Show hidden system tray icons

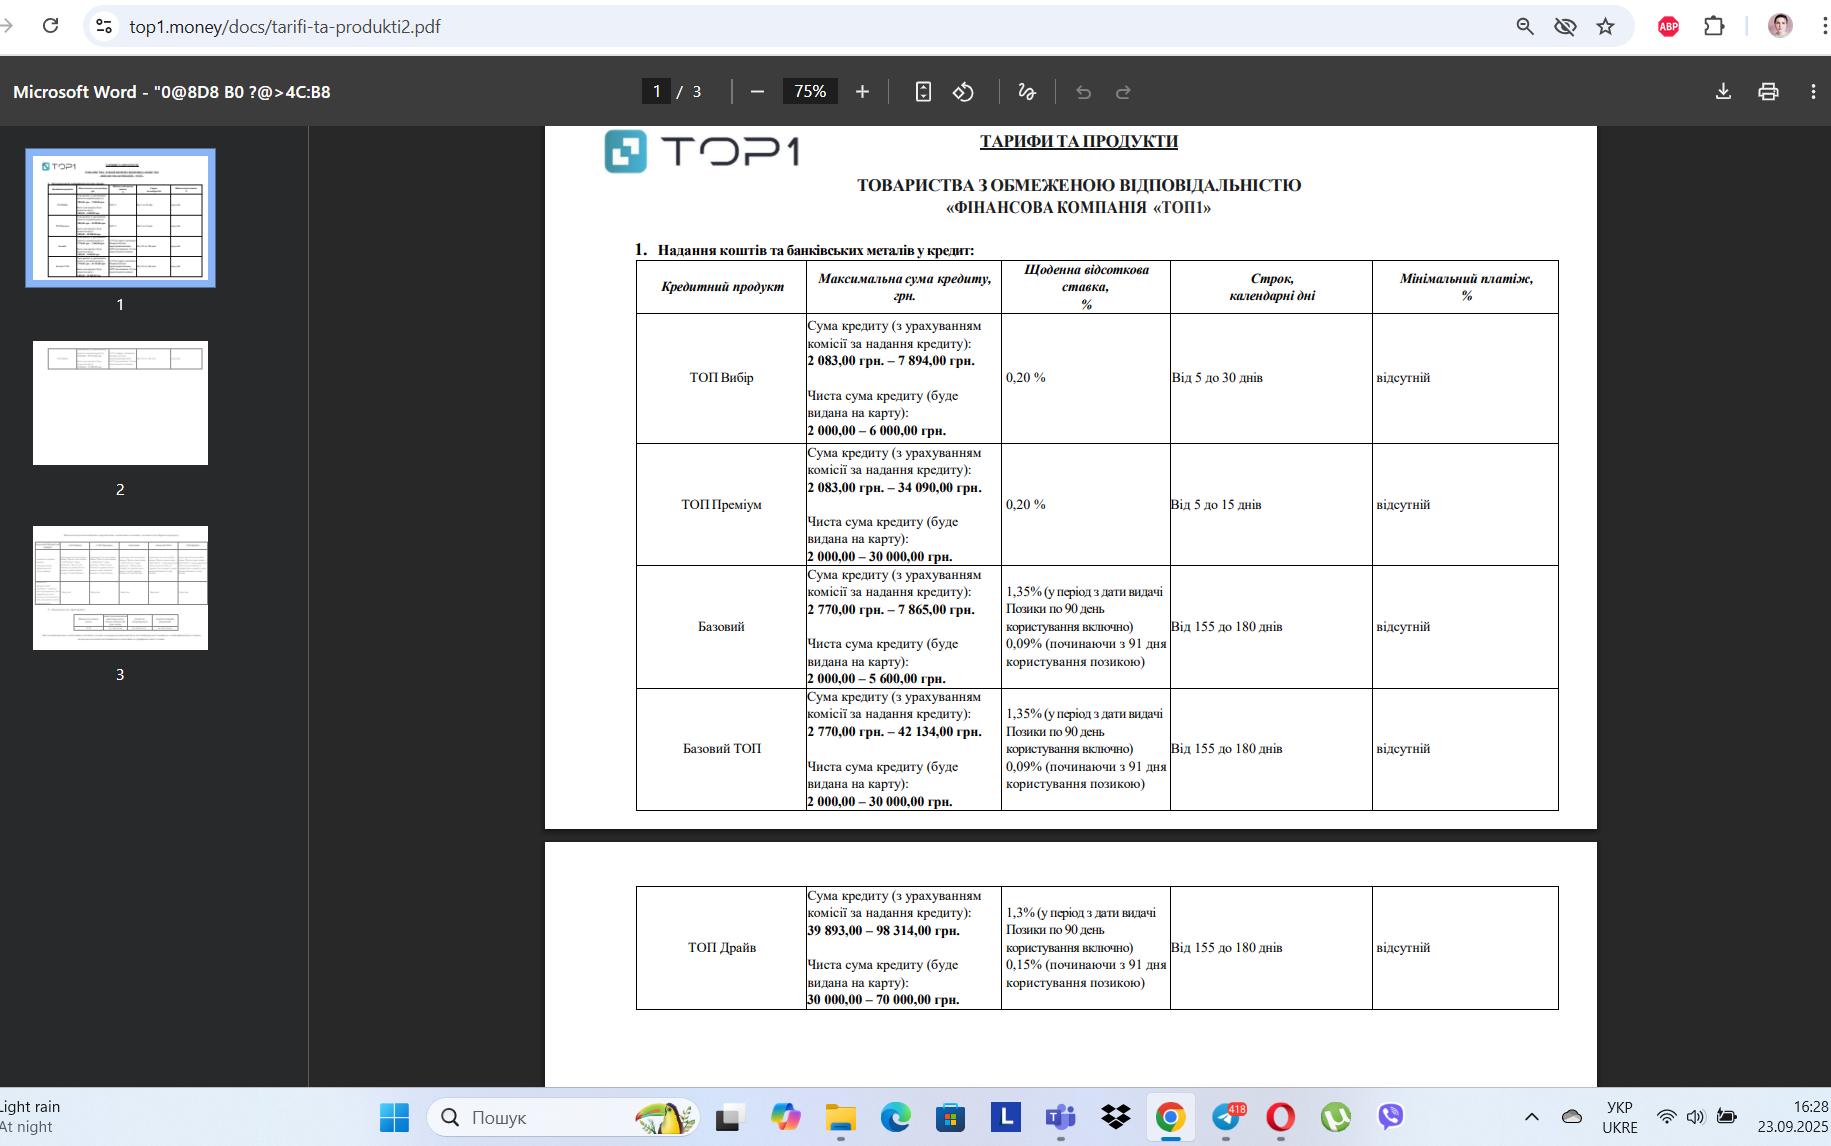[1531, 1117]
